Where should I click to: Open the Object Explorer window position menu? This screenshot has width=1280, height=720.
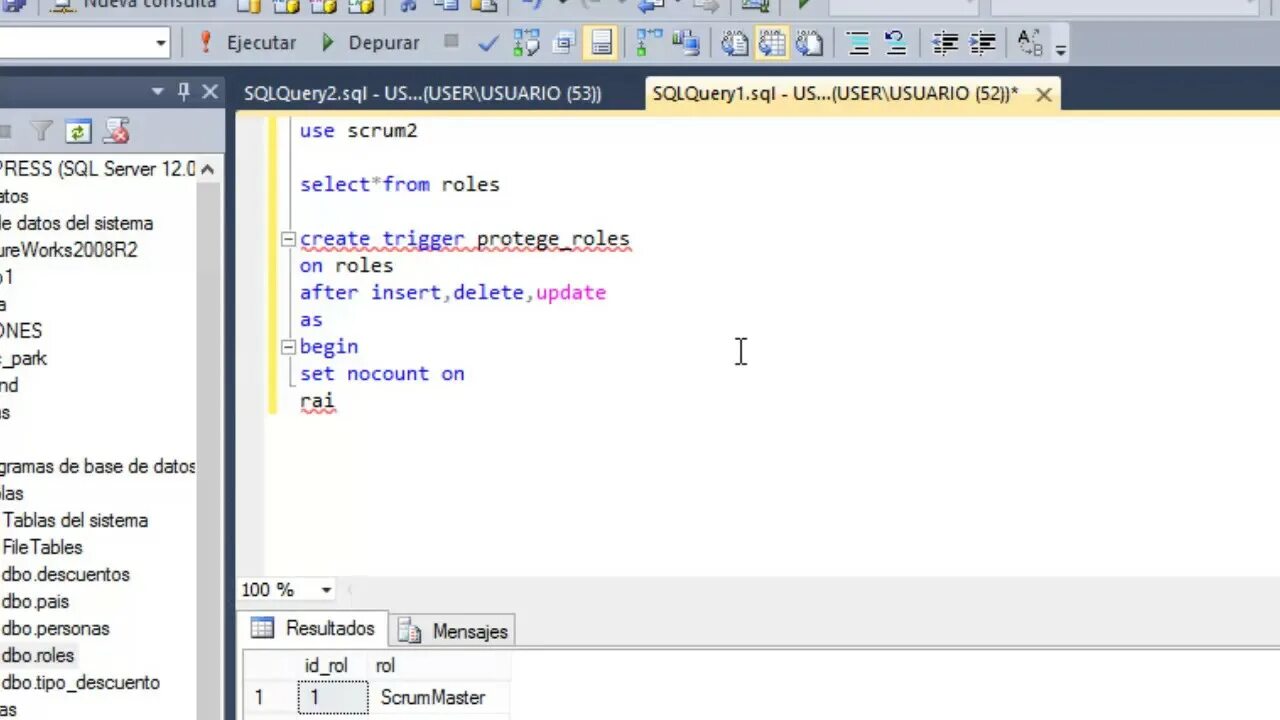157,92
